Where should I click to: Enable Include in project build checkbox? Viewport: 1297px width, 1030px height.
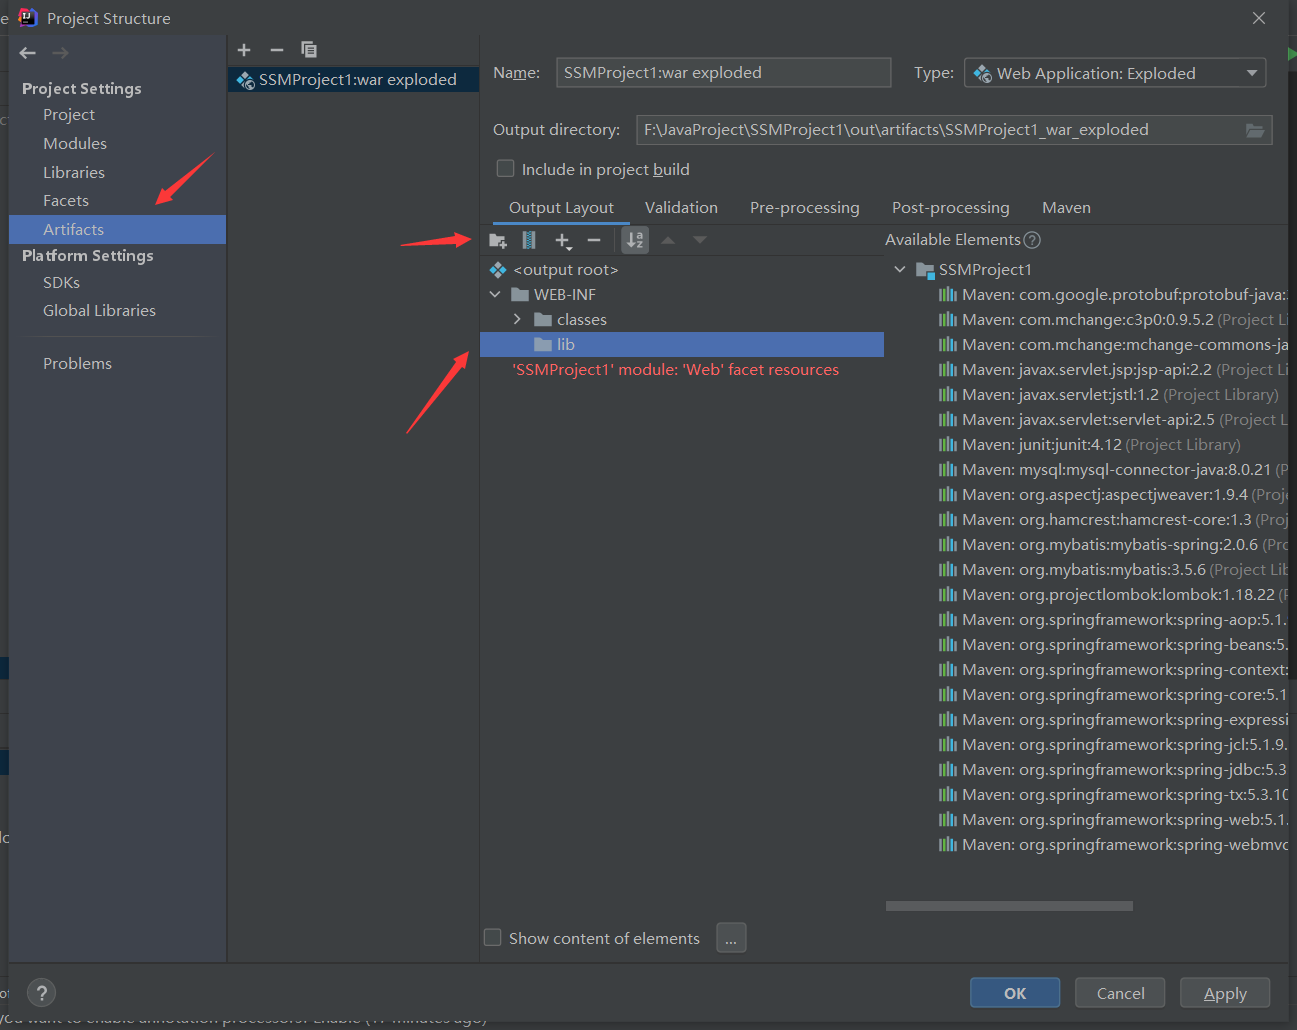[x=506, y=169]
